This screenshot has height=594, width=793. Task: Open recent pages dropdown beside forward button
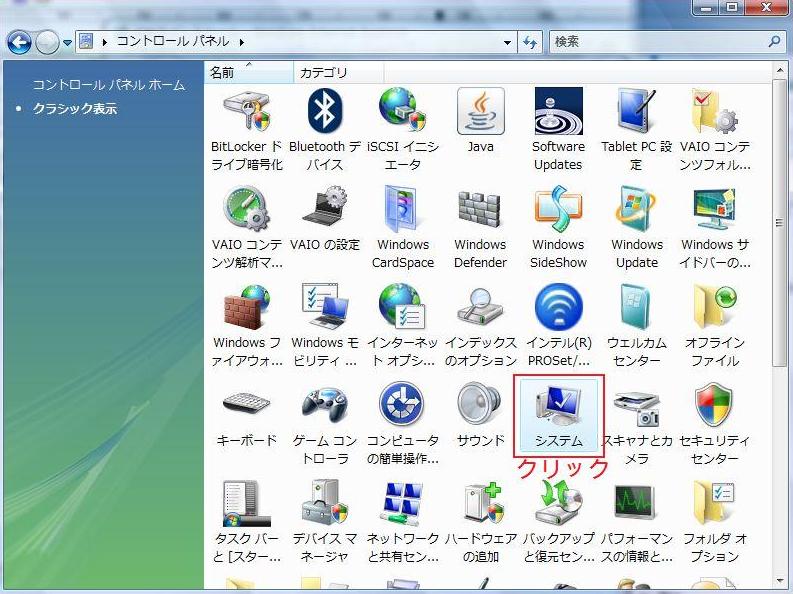pos(68,42)
